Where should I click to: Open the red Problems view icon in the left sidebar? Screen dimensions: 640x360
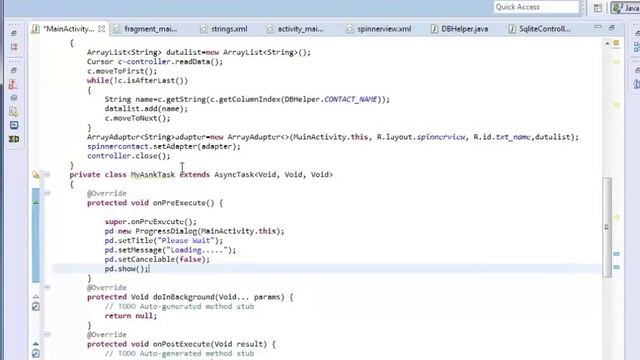(x=14, y=84)
